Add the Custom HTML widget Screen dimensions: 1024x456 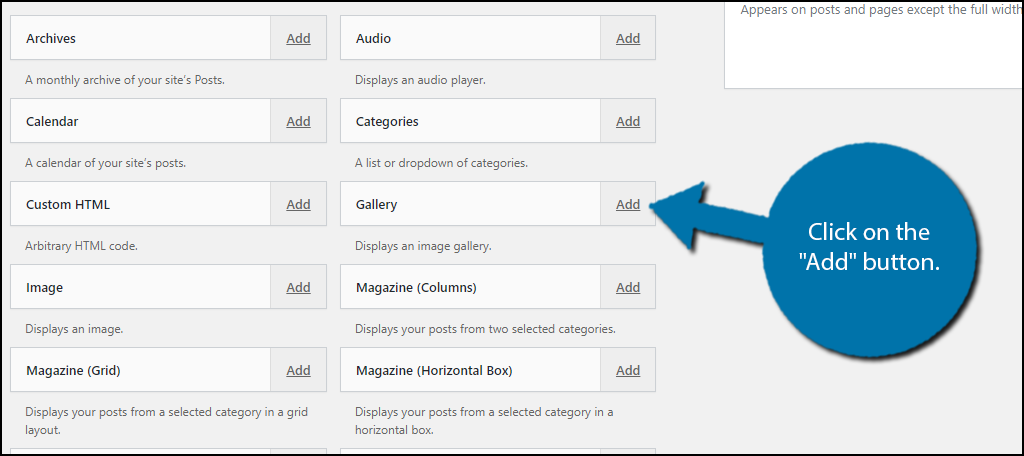298,204
